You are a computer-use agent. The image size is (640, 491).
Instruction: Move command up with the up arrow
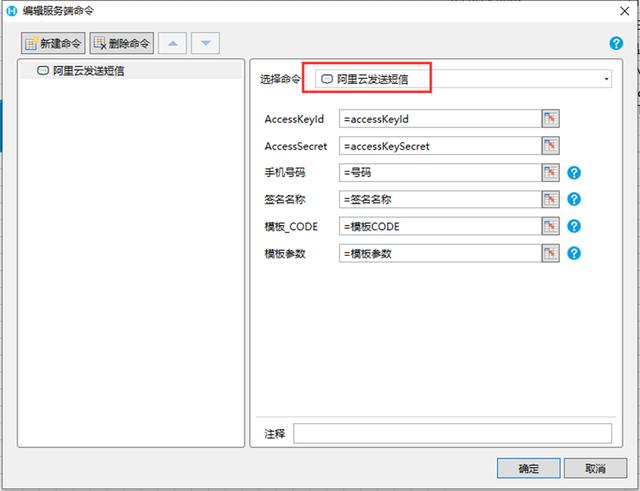coord(172,43)
